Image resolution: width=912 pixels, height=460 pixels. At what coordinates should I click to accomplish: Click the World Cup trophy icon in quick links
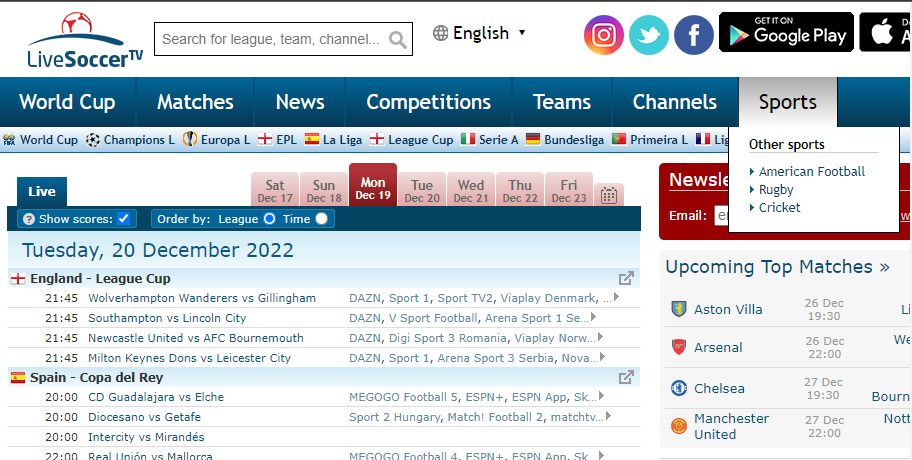9,140
